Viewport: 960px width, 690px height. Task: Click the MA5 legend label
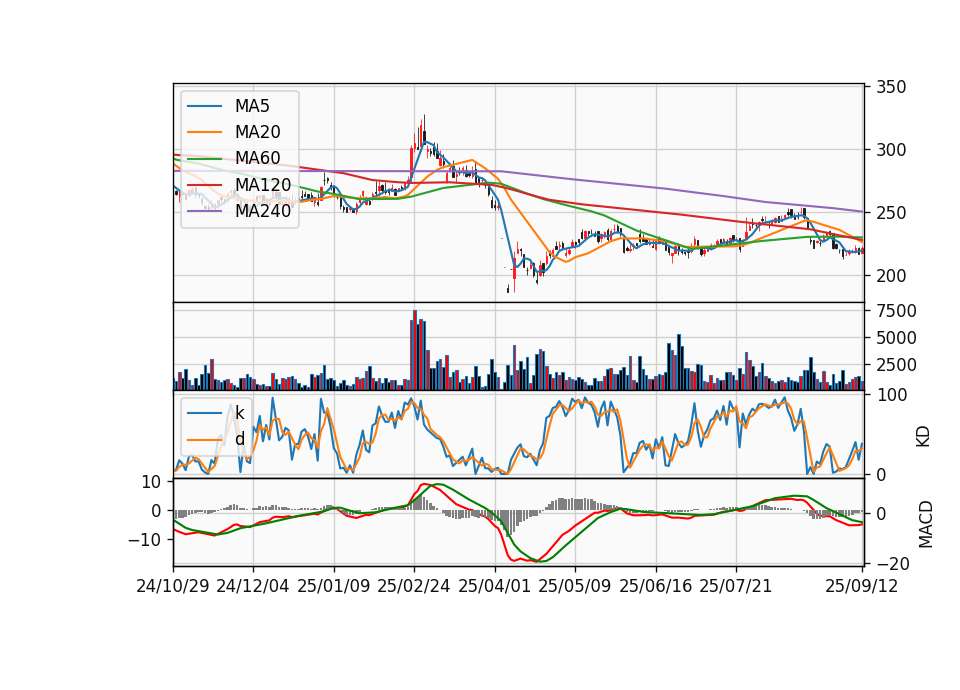(x=252, y=106)
